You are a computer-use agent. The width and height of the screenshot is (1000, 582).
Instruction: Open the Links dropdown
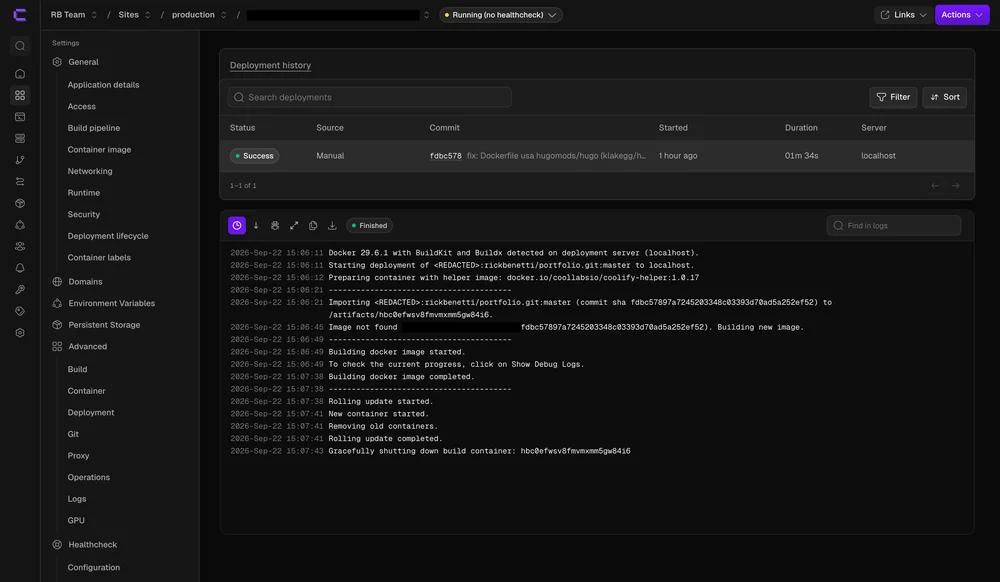coord(903,15)
